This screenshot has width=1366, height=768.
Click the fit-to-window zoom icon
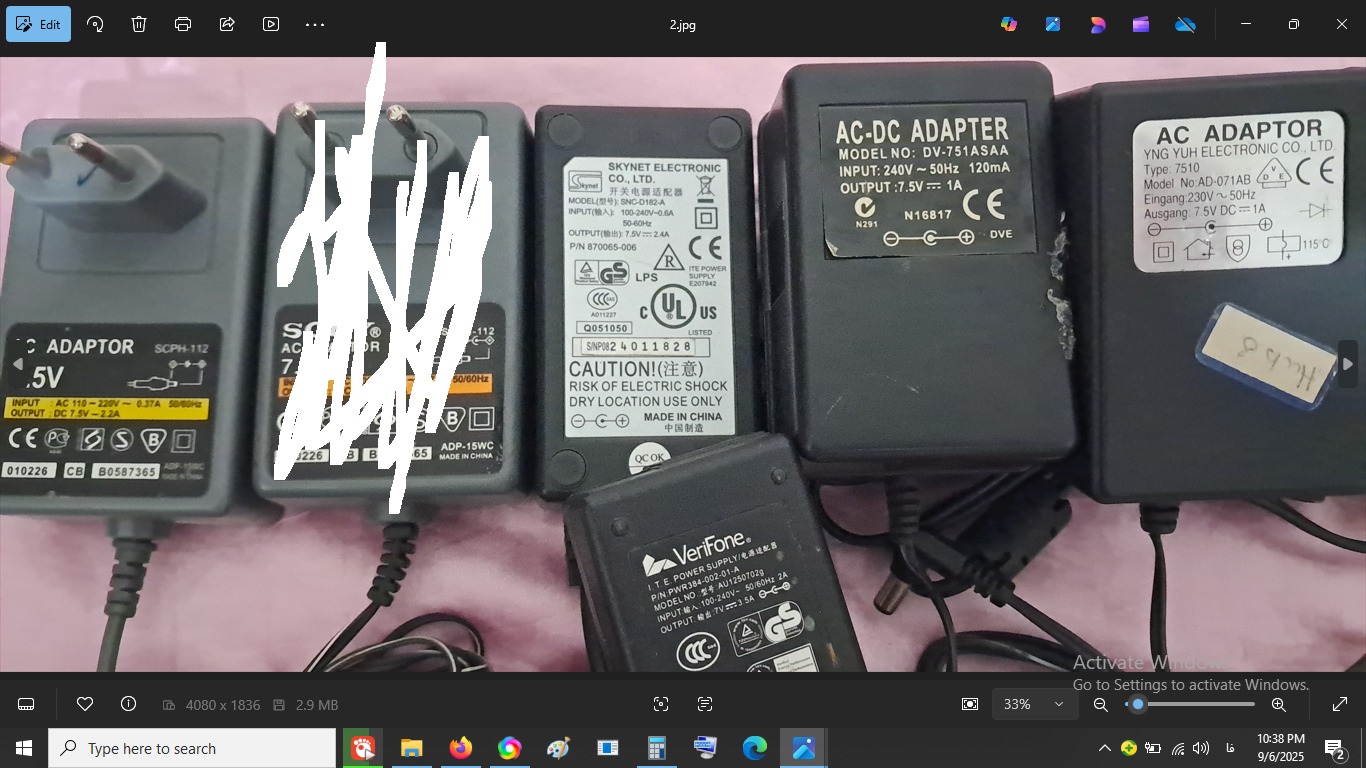tap(970, 704)
